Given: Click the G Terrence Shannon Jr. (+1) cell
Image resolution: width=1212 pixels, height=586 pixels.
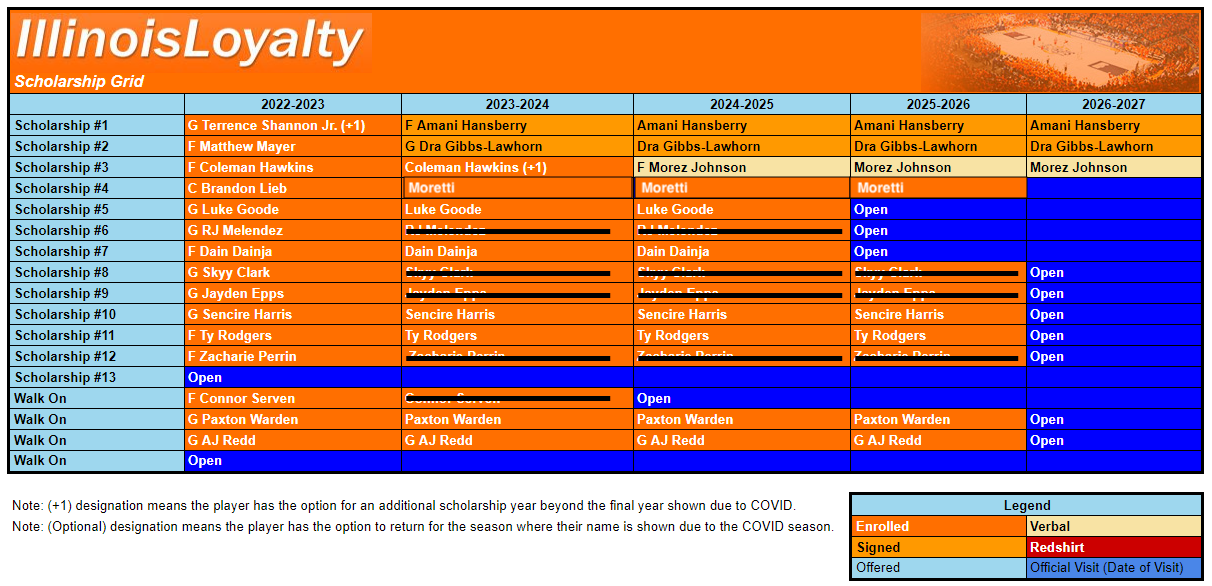Looking at the screenshot, I should 292,126.
